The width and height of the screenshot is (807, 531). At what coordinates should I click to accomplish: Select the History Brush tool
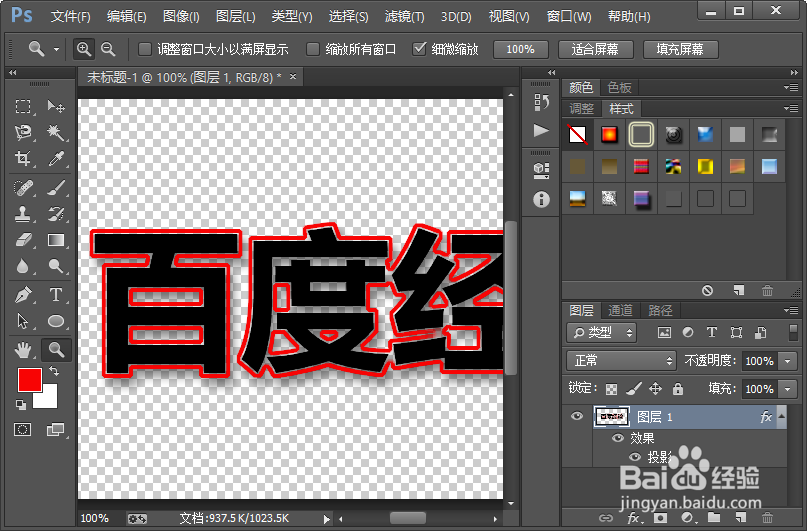pyautogui.click(x=56, y=214)
